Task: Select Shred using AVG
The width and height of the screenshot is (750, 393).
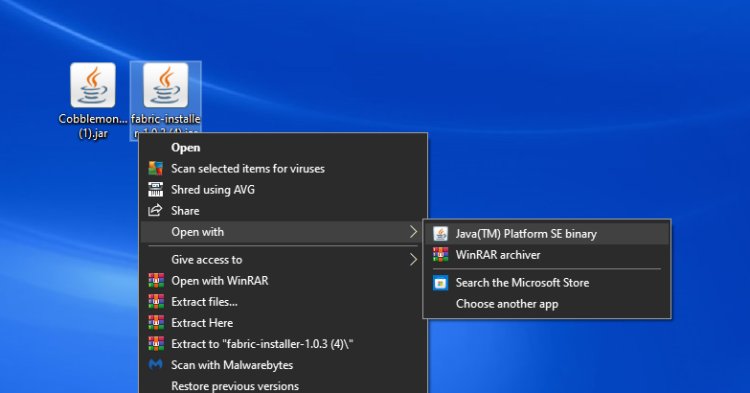Action: tap(283, 189)
